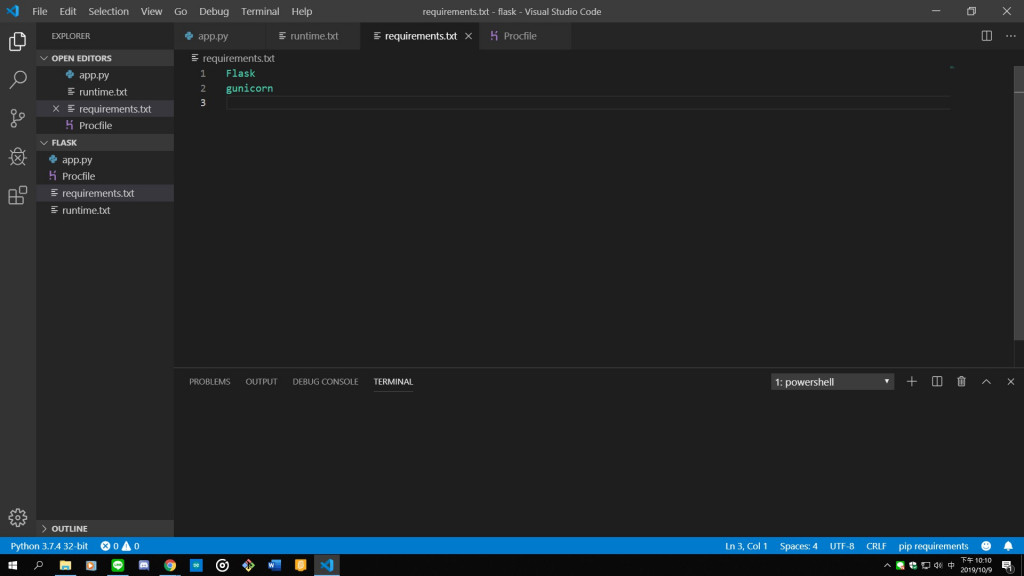Switch to the Output panel tab
The image size is (1024, 576).
pos(261,381)
